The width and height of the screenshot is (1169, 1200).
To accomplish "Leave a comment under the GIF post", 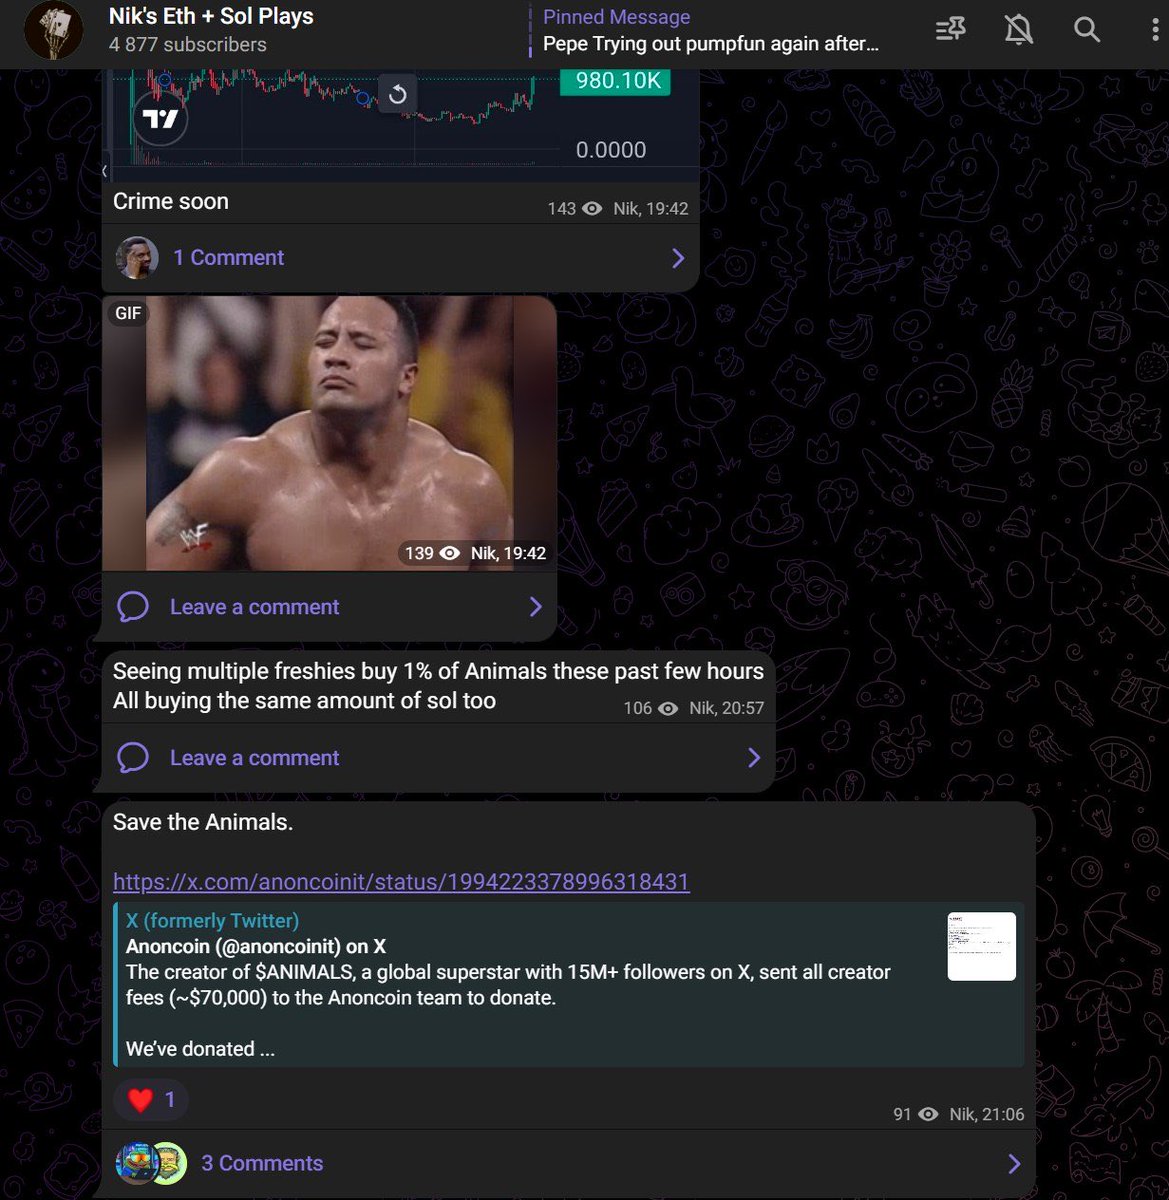I will pyautogui.click(x=255, y=607).
